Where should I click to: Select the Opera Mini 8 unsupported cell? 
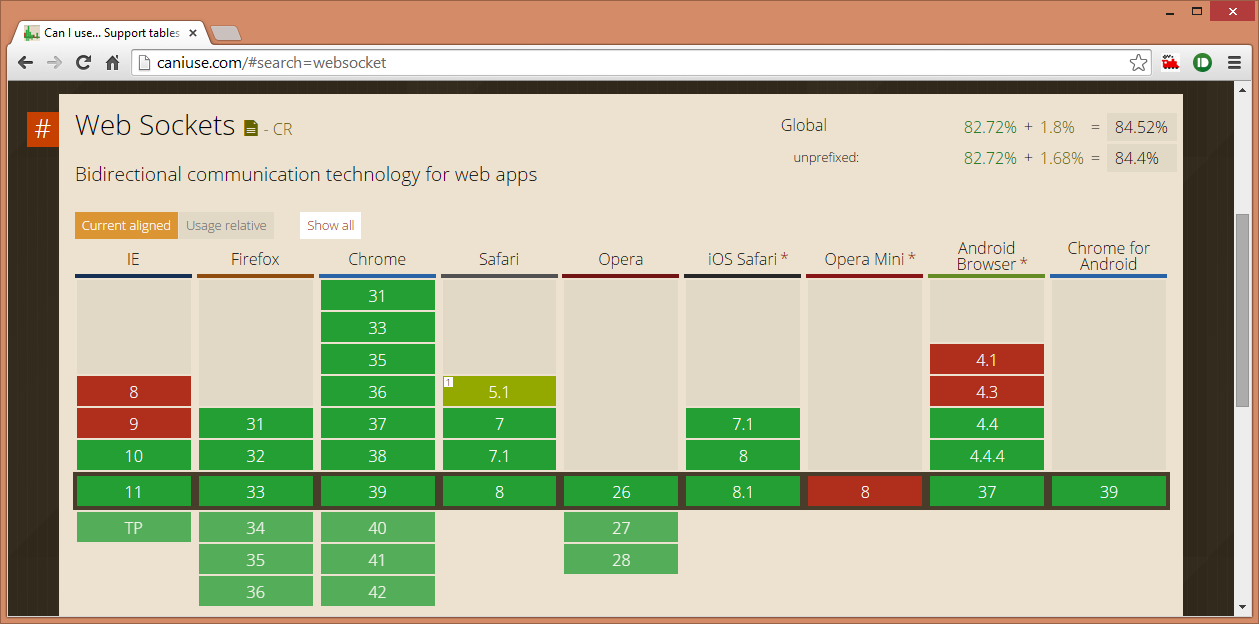[865, 492]
